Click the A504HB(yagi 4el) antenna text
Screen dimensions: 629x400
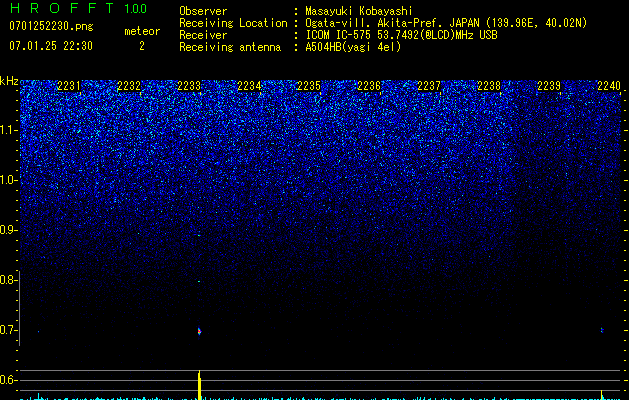[353, 47]
